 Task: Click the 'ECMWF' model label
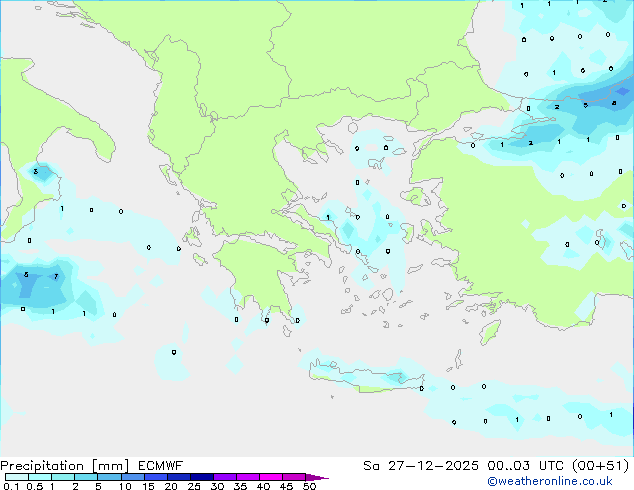coord(161,466)
